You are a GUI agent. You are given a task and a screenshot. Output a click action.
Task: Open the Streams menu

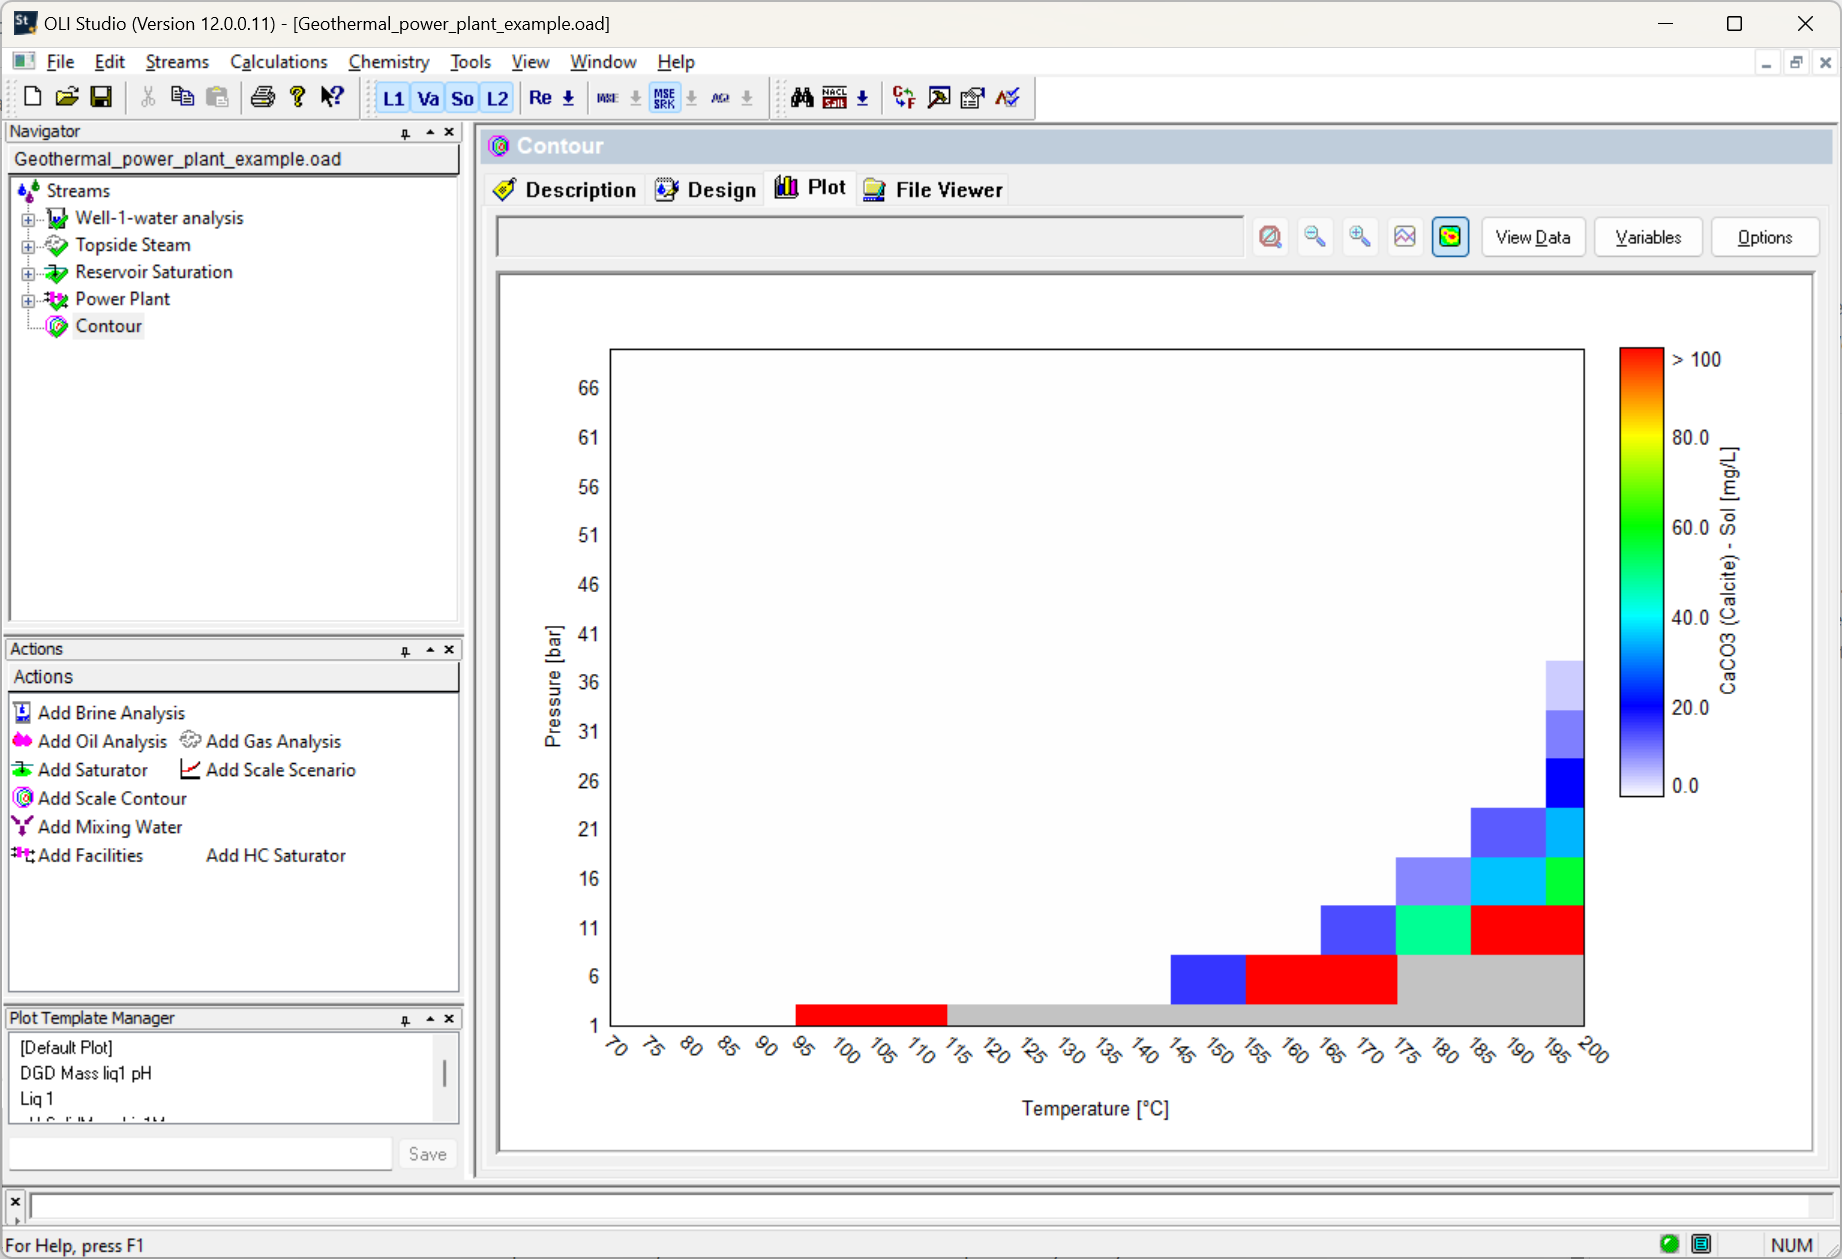coord(177,62)
